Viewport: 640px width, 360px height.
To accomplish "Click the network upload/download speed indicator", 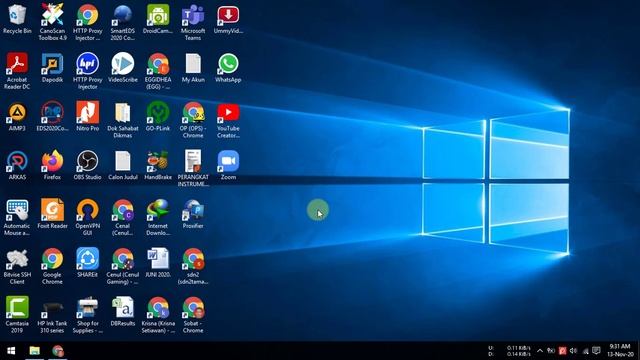I will tap(509, 351).
